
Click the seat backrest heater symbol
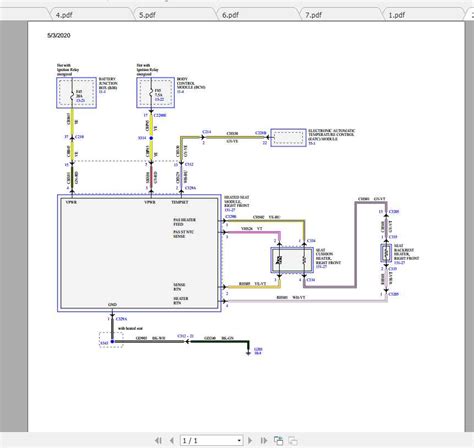click(x=386, y=253)
